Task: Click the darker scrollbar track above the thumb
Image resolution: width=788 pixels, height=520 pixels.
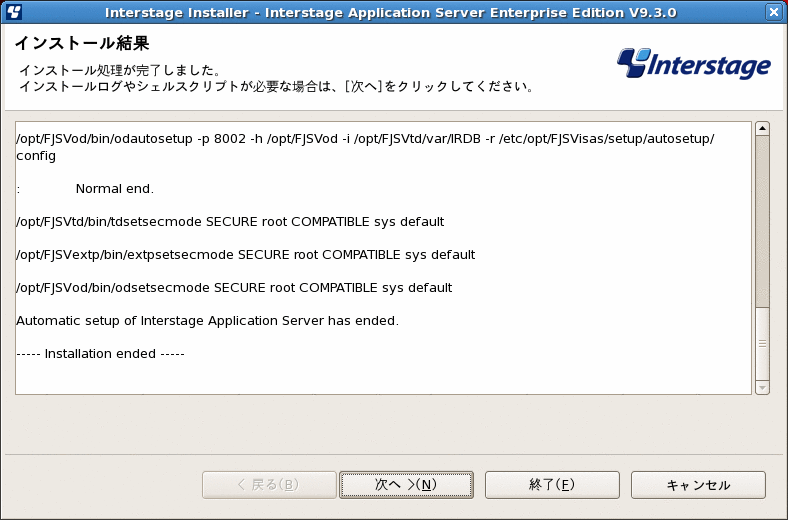Action: coord(762,221)
